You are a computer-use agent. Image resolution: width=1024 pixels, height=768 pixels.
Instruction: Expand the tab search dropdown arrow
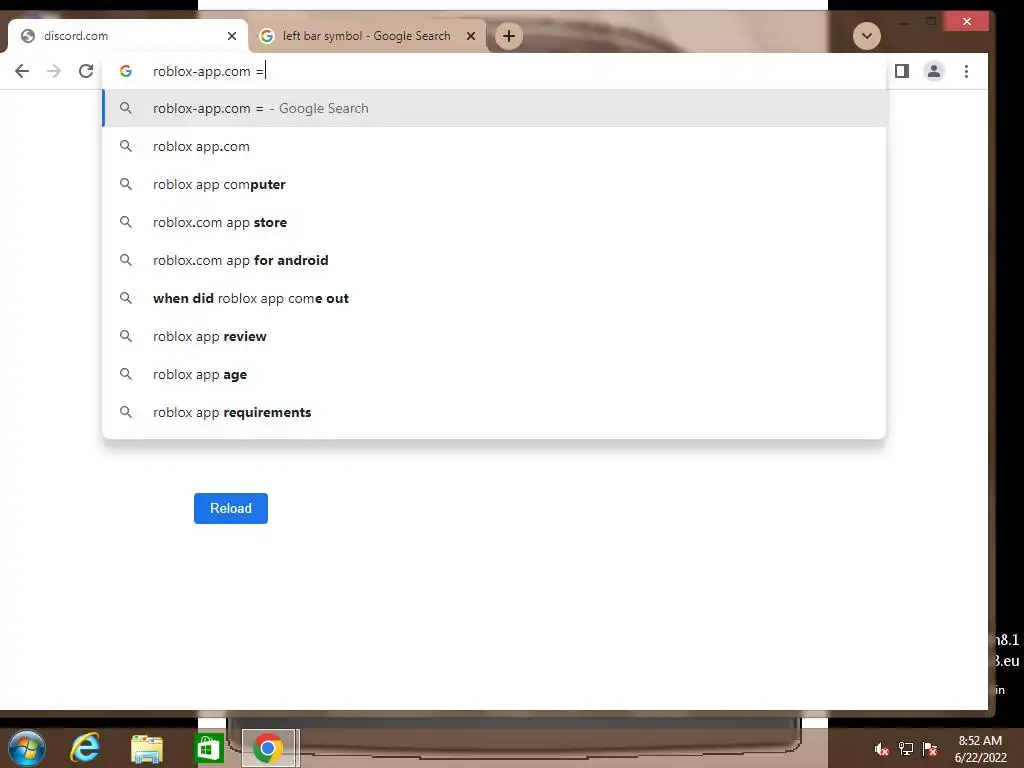point(867,36)
